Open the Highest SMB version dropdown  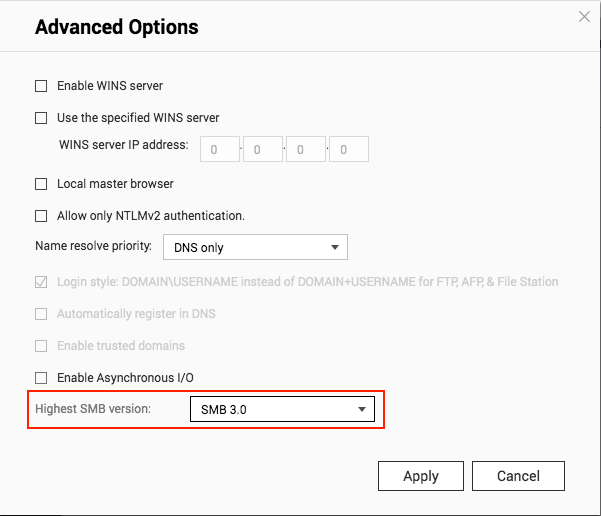click(x=282, y=409)
